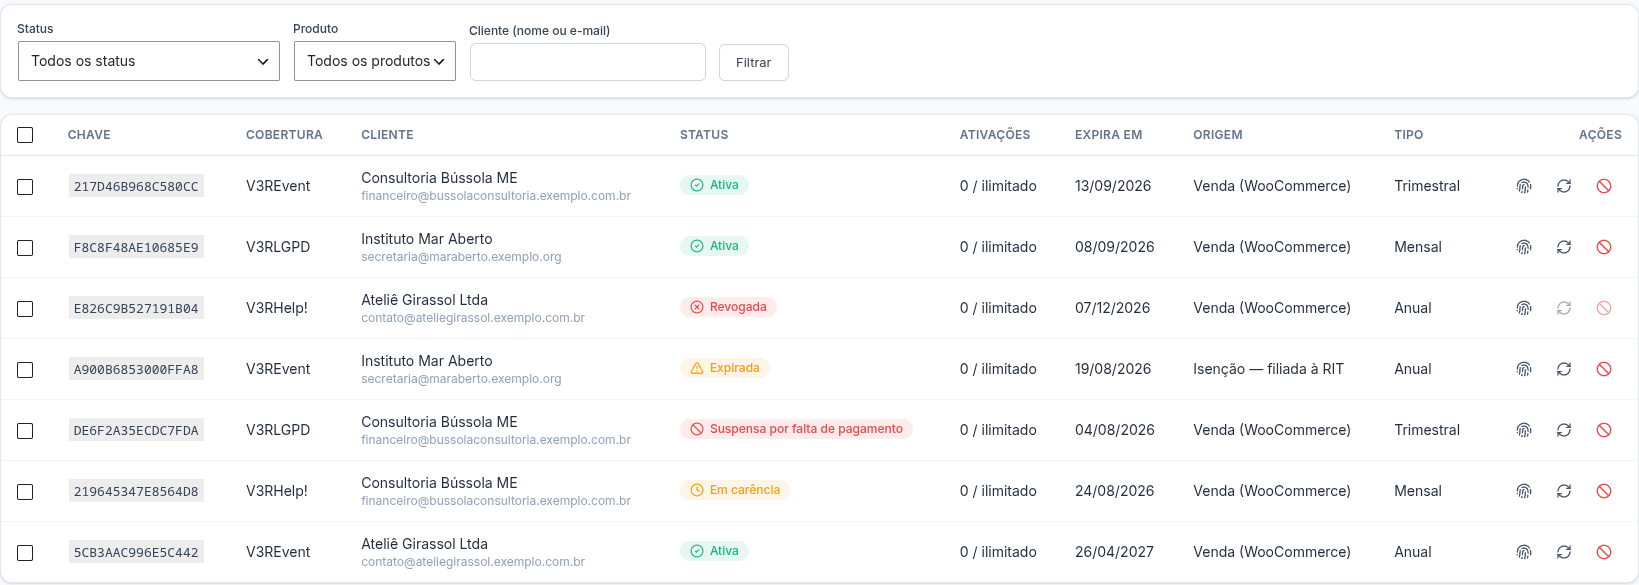
Task: Check the row with key DE6F2A35ECDC7FDA
Action: [x=25, y=431]
